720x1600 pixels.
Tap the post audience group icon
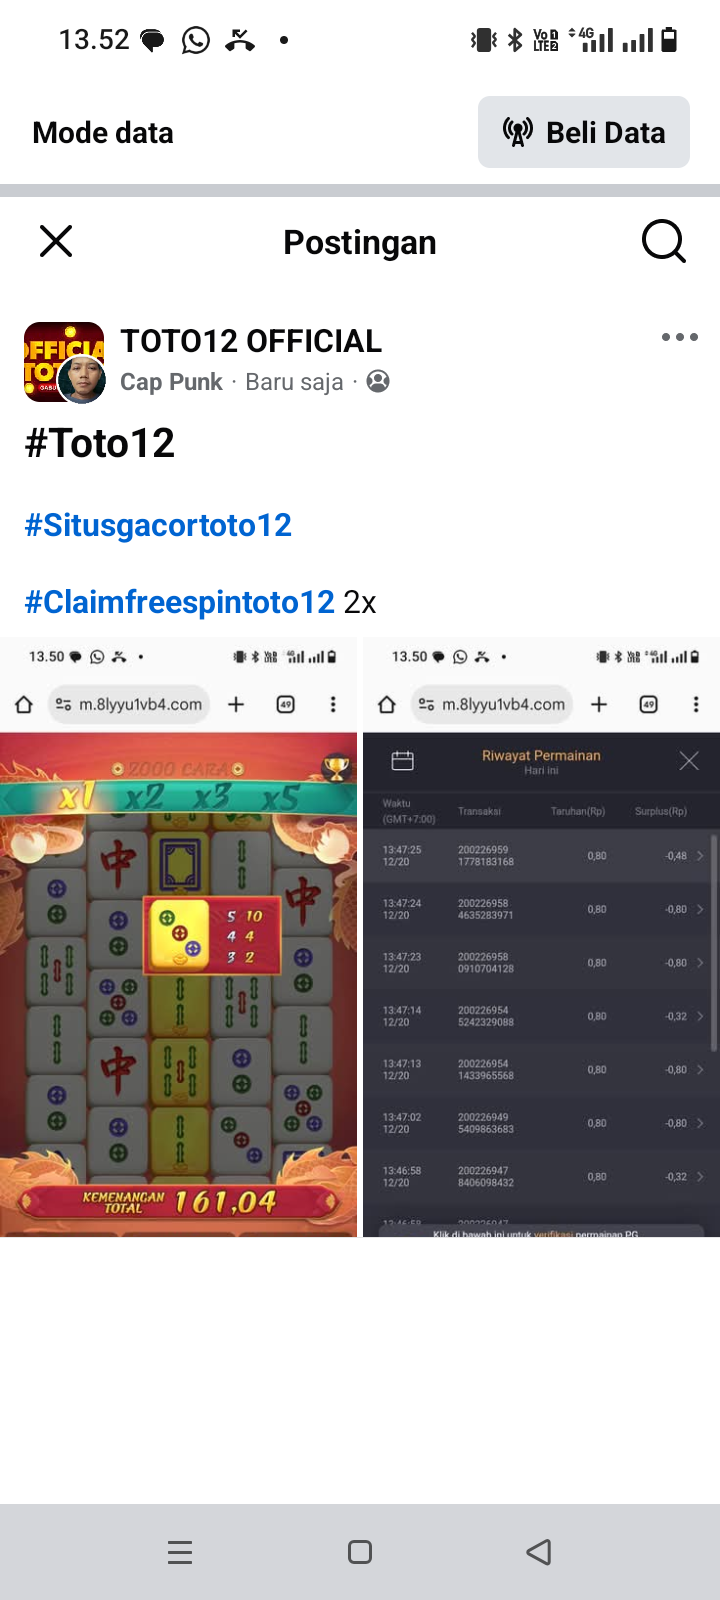point(378,381)
